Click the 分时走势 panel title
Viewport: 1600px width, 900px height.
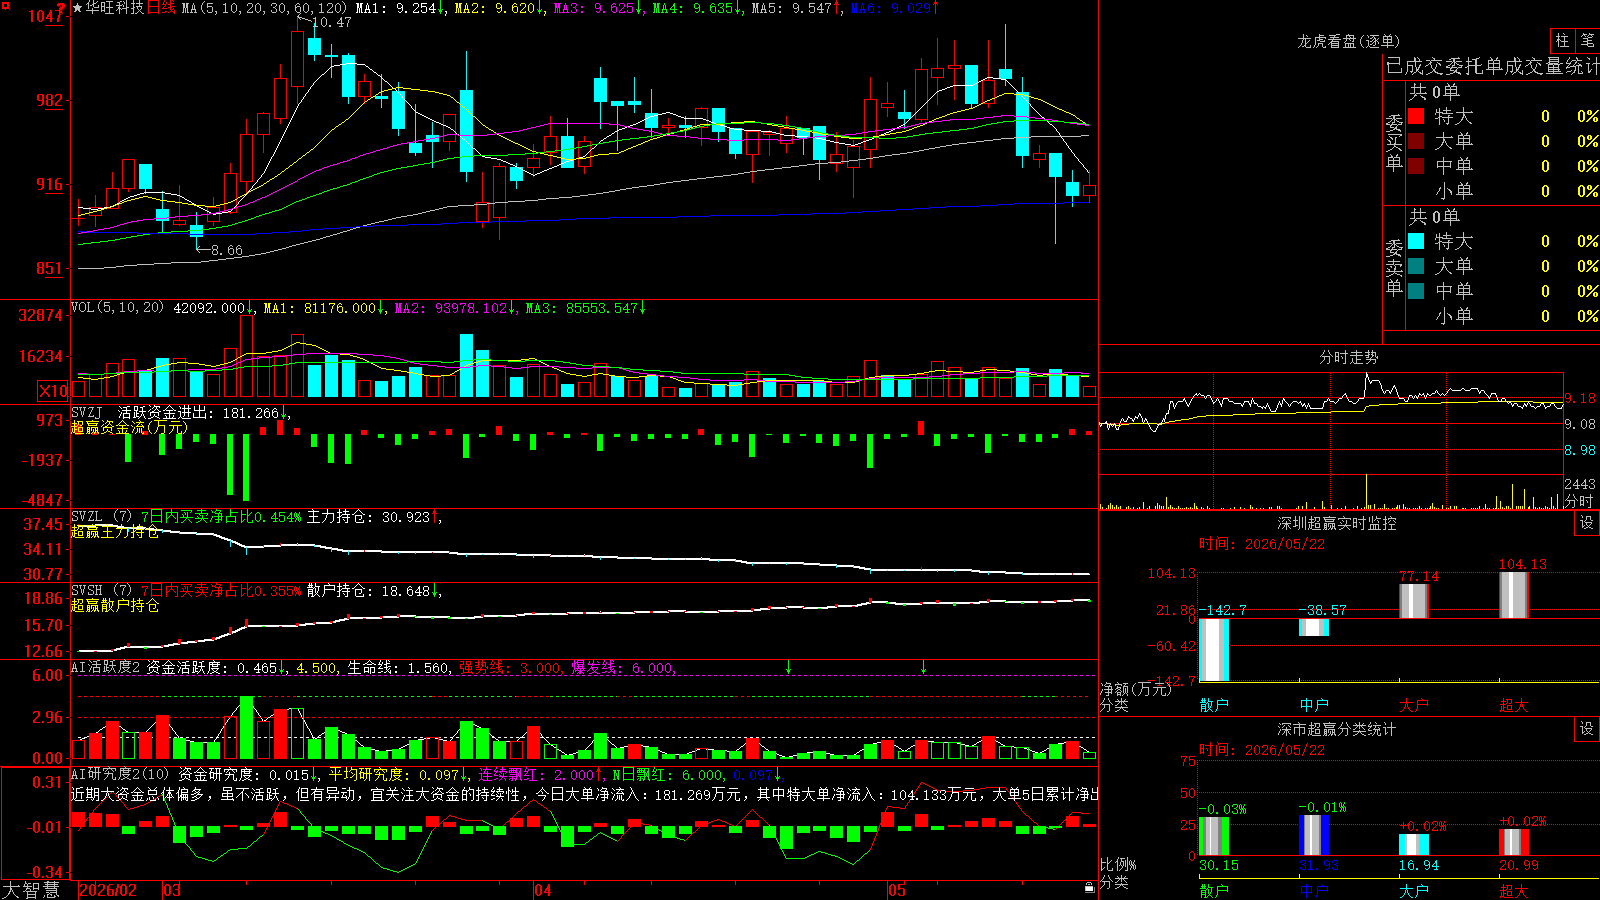[1349, 357]
